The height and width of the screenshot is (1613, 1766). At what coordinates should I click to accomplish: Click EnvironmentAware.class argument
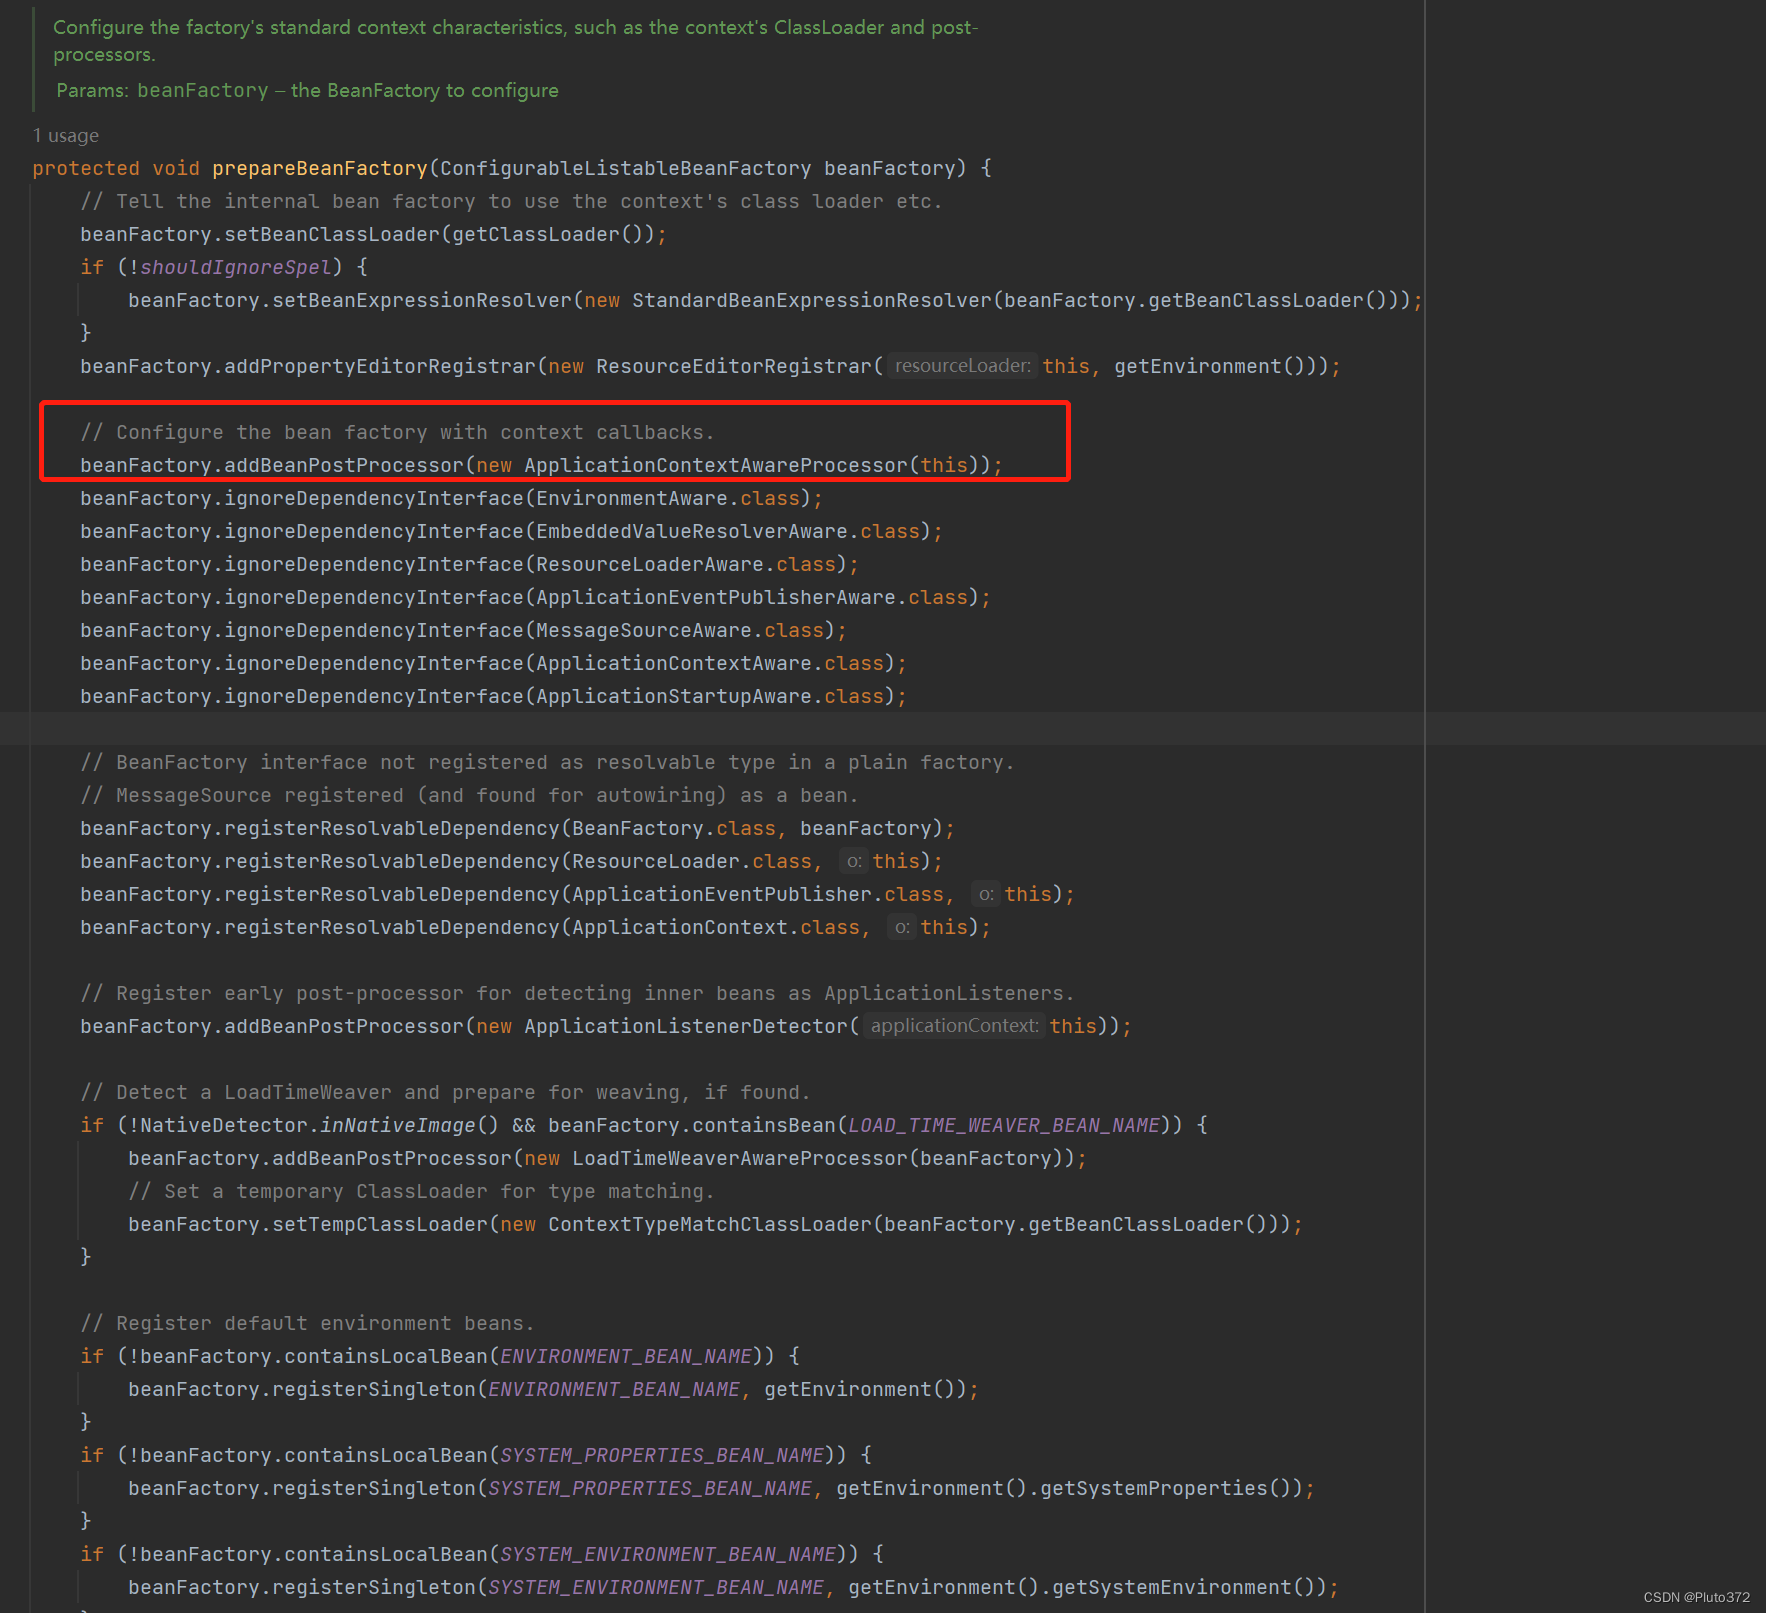point(668,498)
